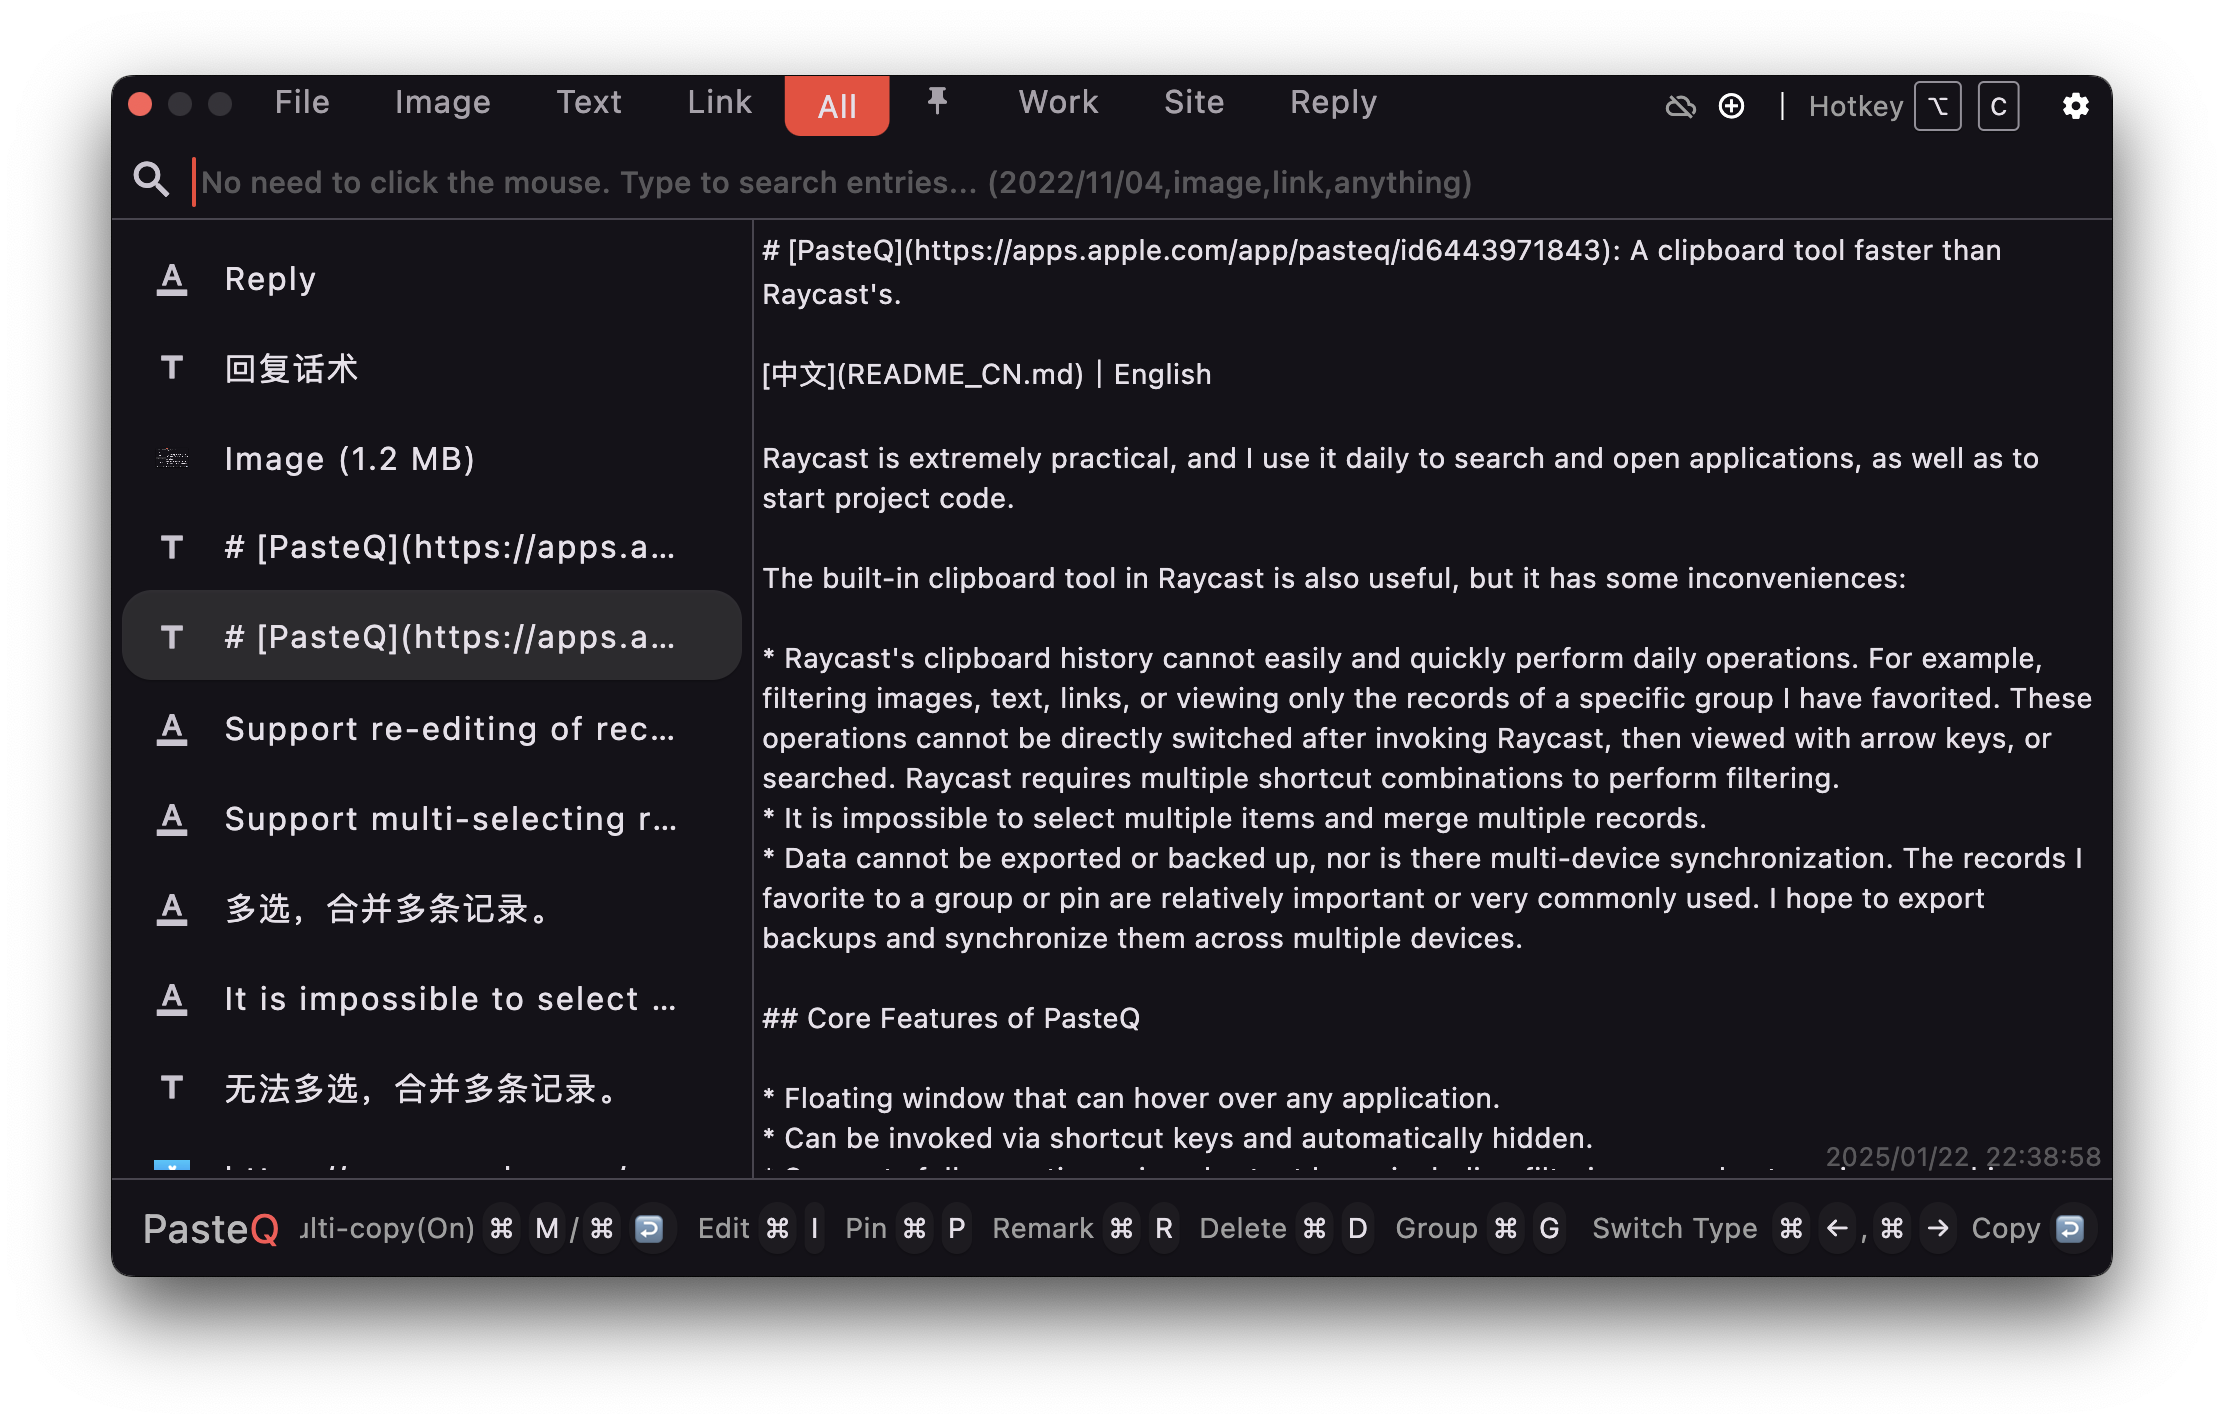2224x1424 pixels.
Task: Select the 多选，合并多条记录。 entry
Action: 432,909
